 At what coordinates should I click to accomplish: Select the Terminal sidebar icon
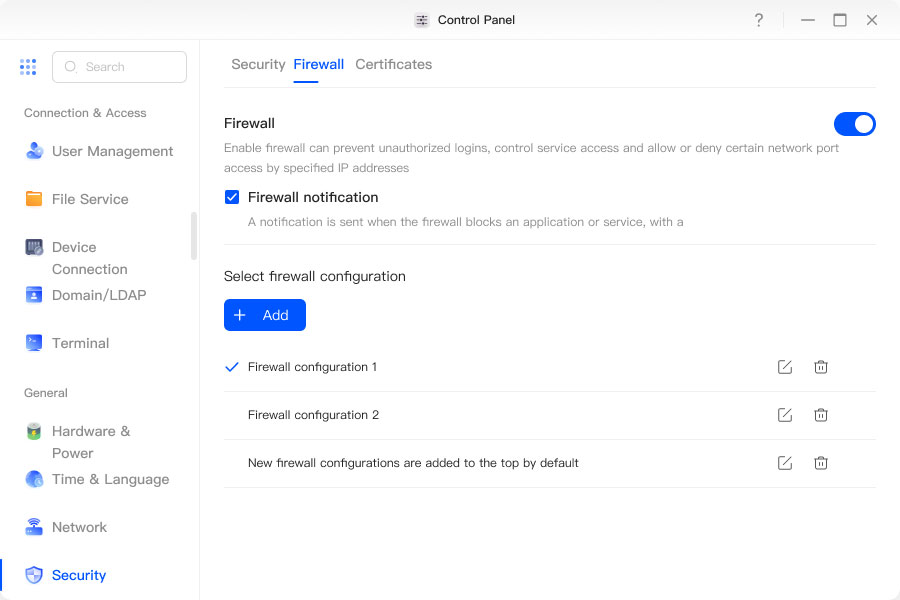point(33,343)
